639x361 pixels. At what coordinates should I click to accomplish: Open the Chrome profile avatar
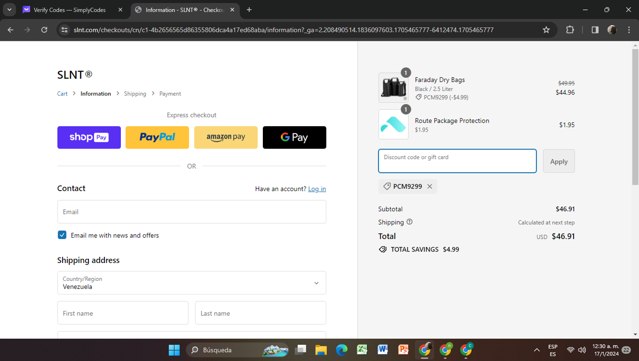[612, 30]
